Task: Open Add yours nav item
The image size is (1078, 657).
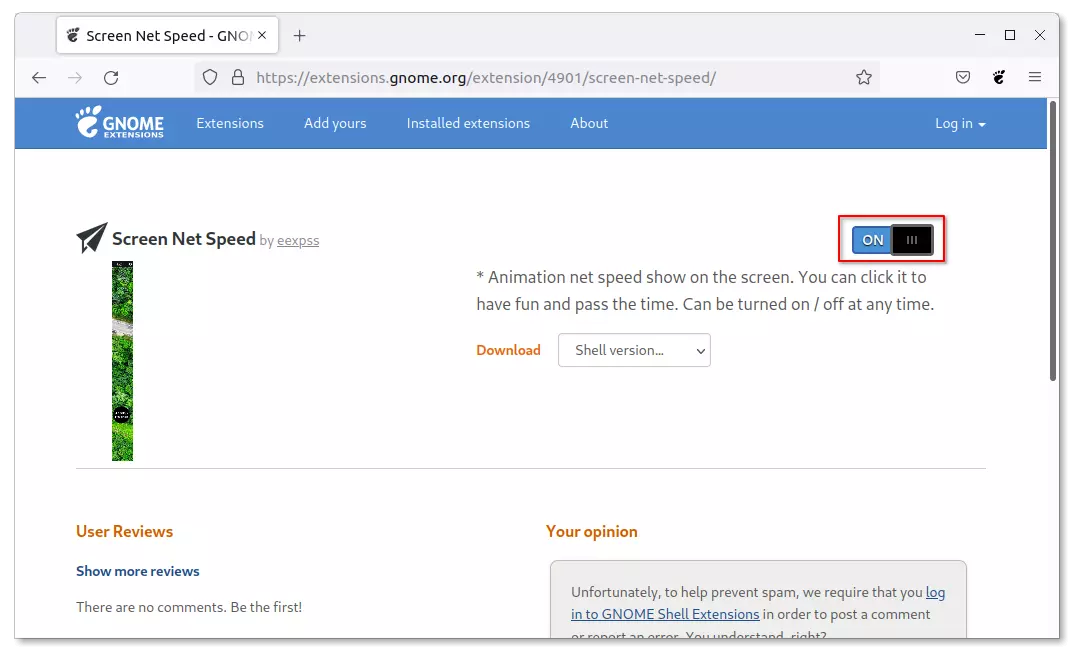Action: click(335, 124)
